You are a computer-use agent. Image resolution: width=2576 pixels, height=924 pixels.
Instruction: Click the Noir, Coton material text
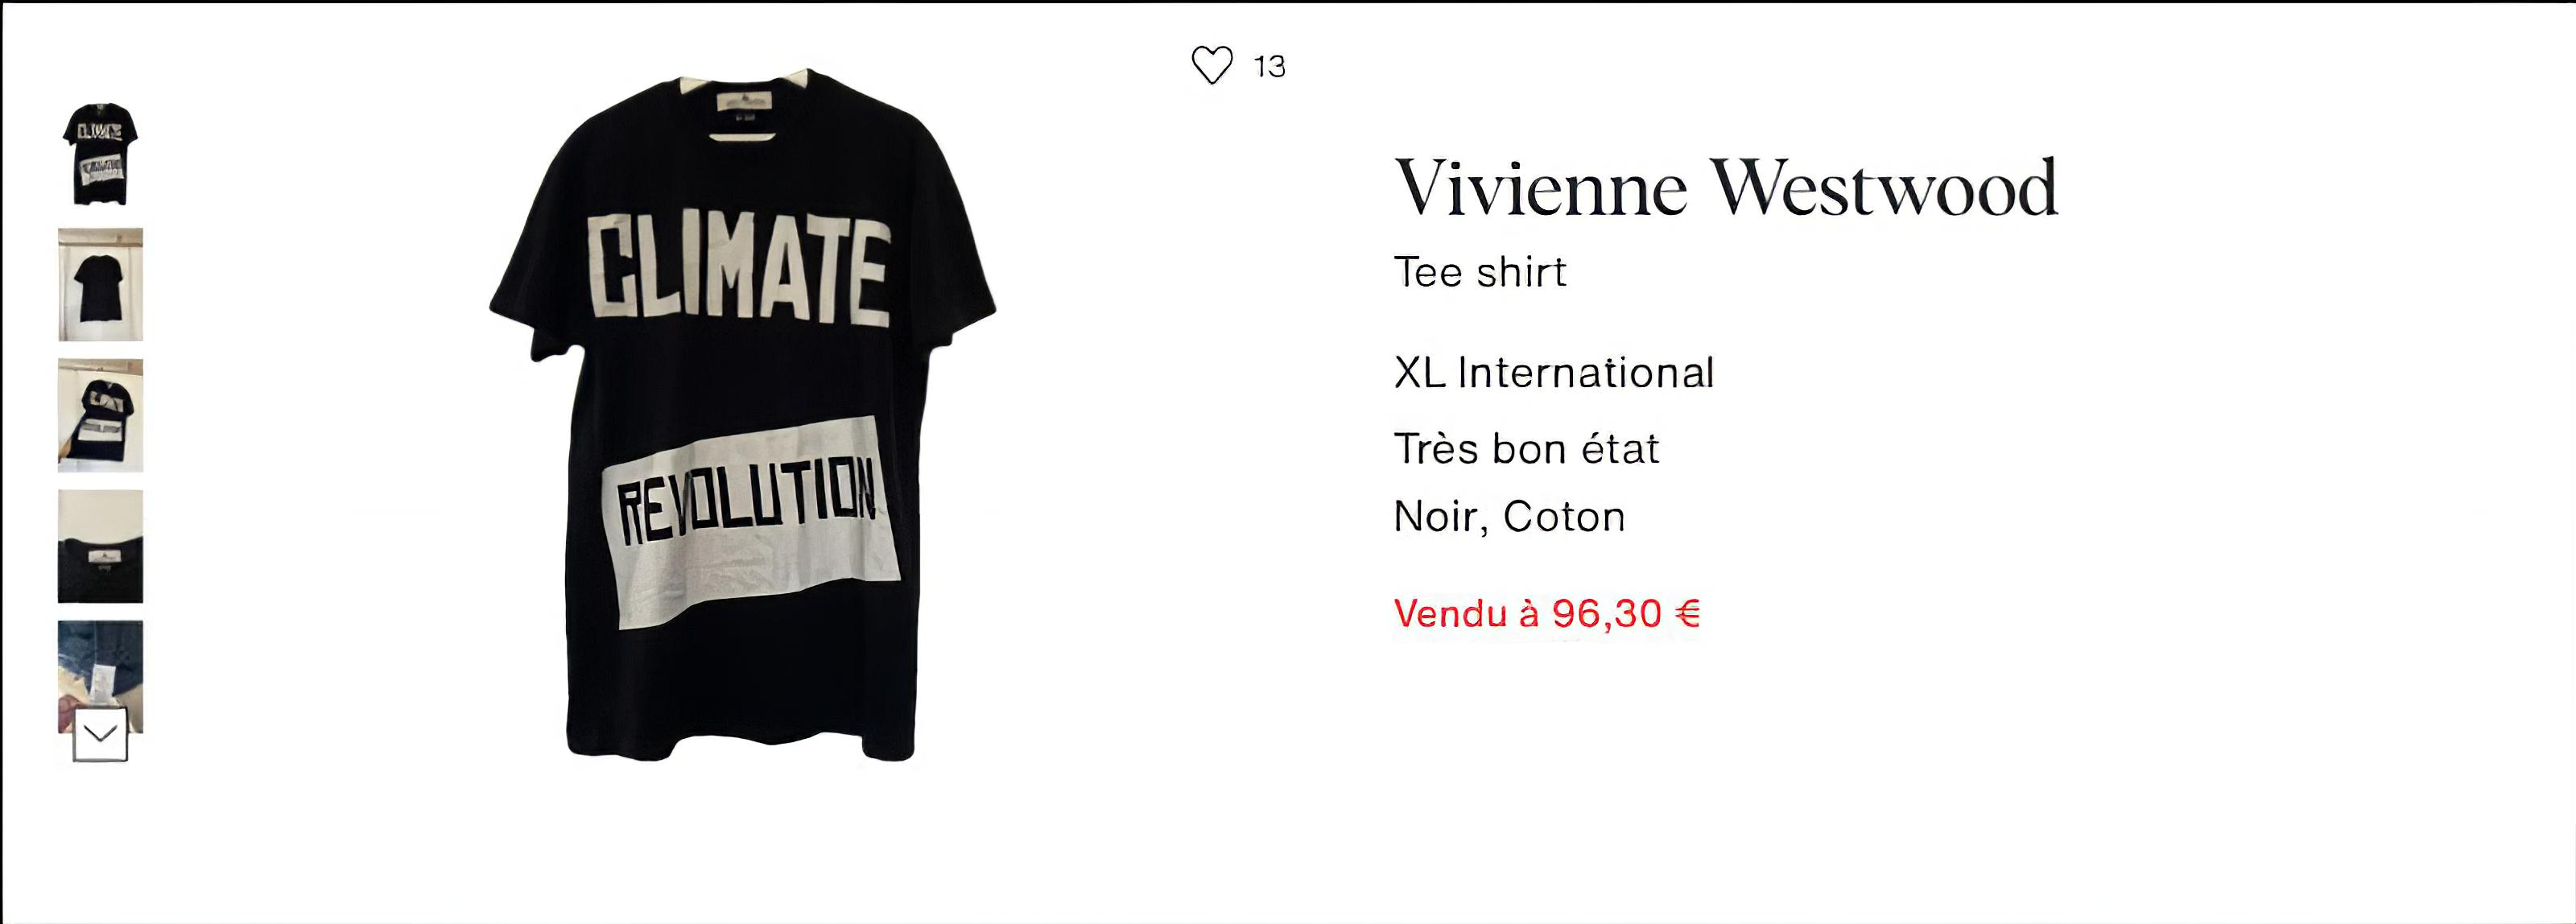(x=1509, y=517)
